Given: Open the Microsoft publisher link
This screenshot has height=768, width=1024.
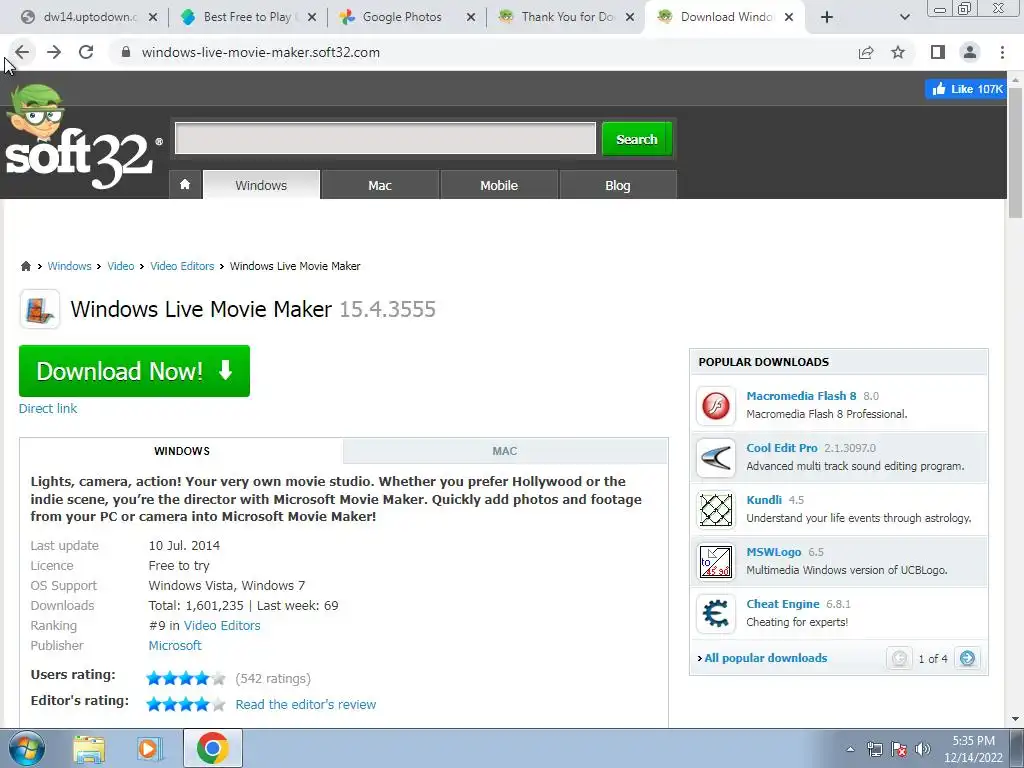Looking at the screenshot, I should click(x=175, y=645).
